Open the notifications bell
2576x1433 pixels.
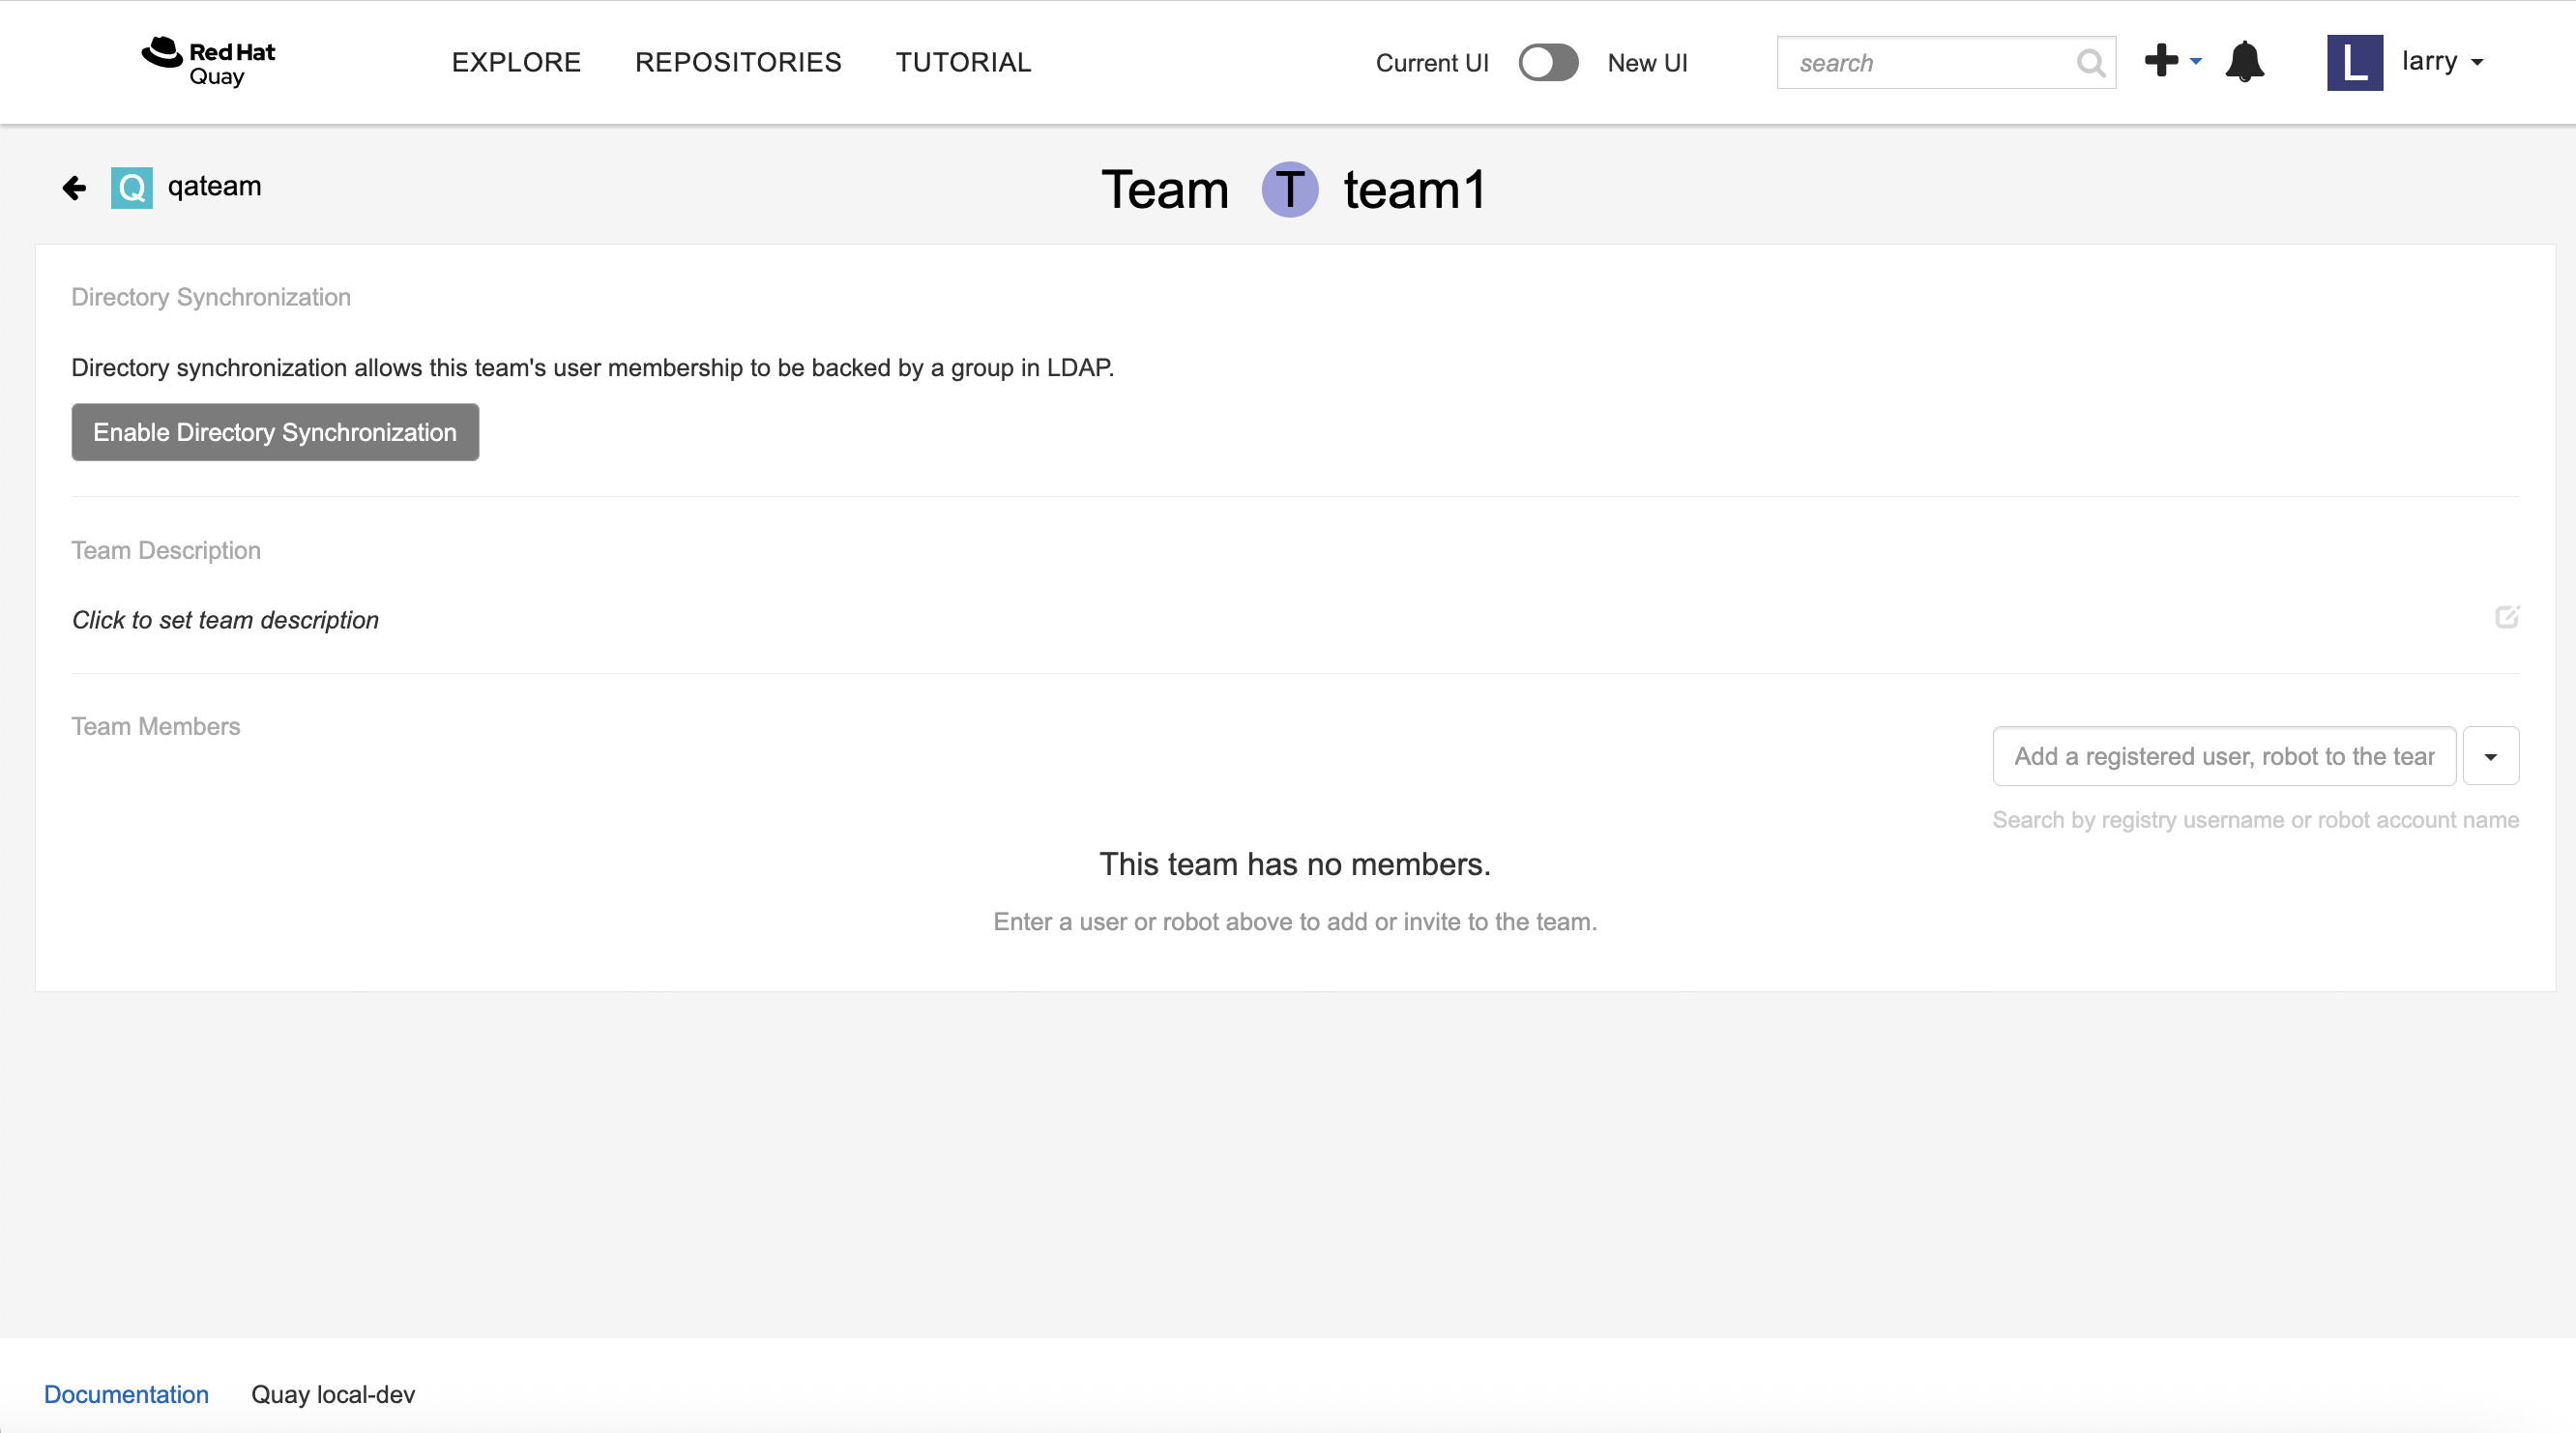point(2244,62)
